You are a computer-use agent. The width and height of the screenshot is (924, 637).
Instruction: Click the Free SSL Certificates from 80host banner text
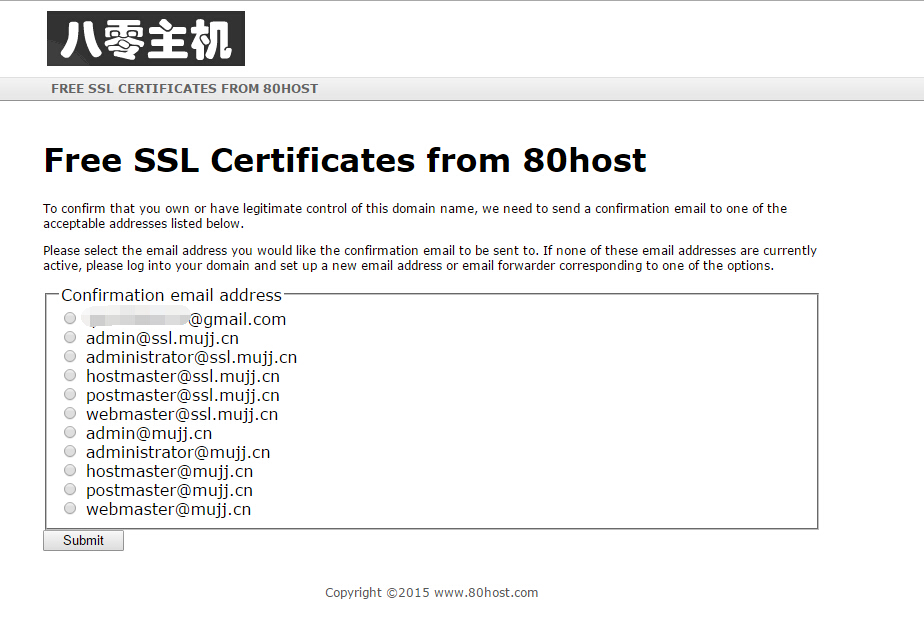(184, 88)
